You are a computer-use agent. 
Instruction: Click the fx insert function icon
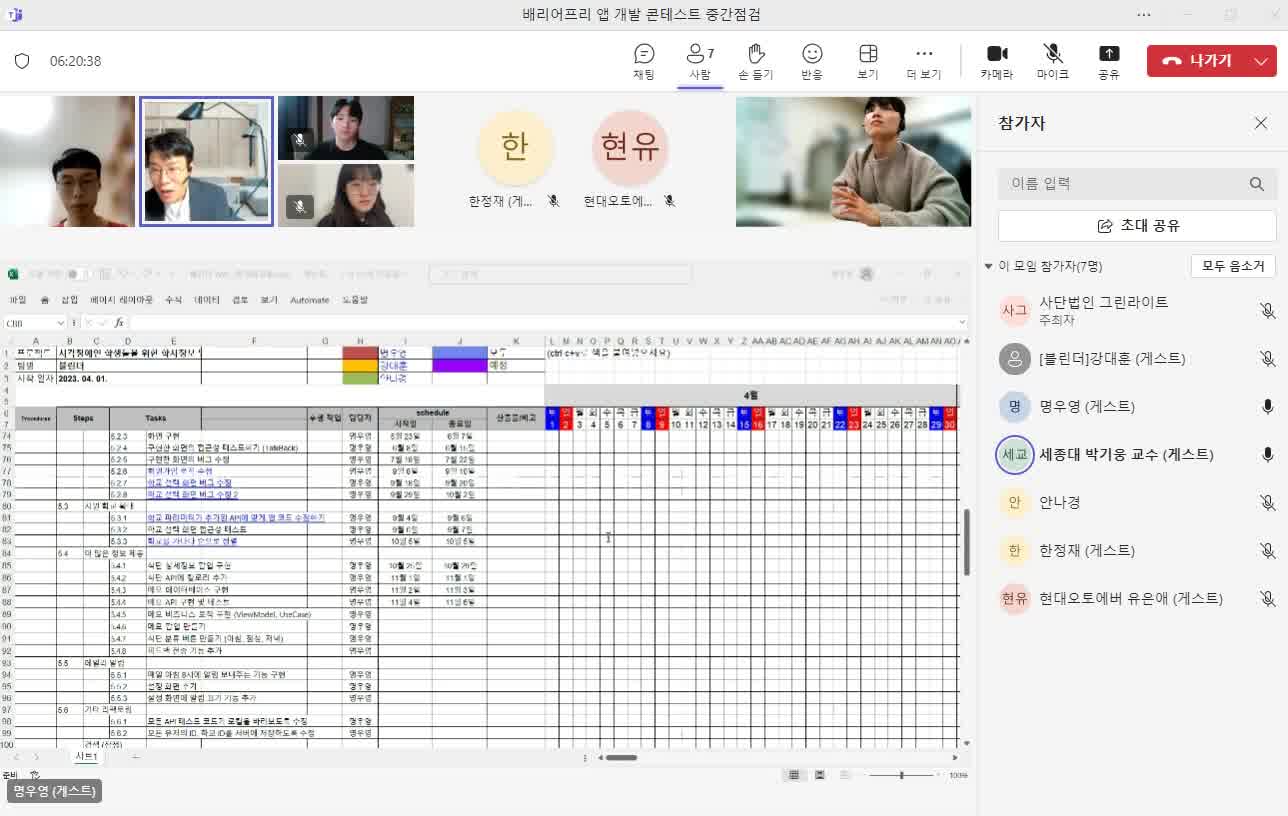pyautogui.click(x=118, y=323)
